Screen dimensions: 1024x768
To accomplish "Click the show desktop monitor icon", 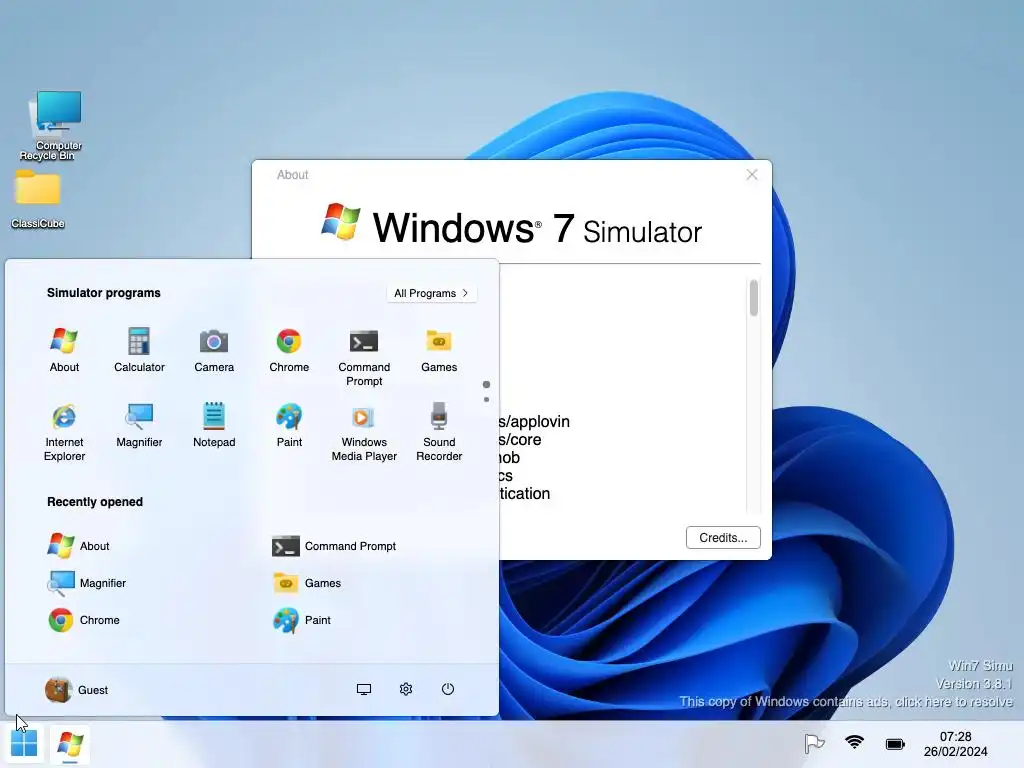I will click(x=364, y=689).
